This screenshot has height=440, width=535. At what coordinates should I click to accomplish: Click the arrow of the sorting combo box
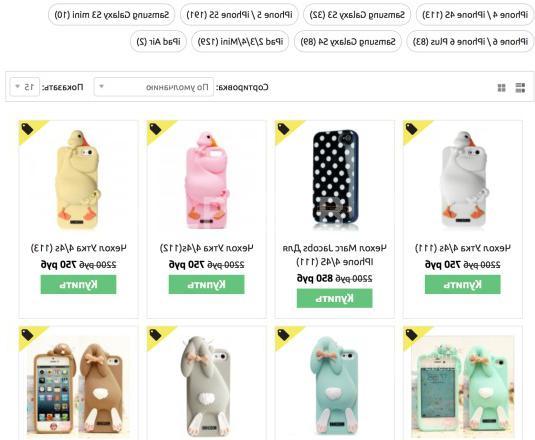click(101, 87)
